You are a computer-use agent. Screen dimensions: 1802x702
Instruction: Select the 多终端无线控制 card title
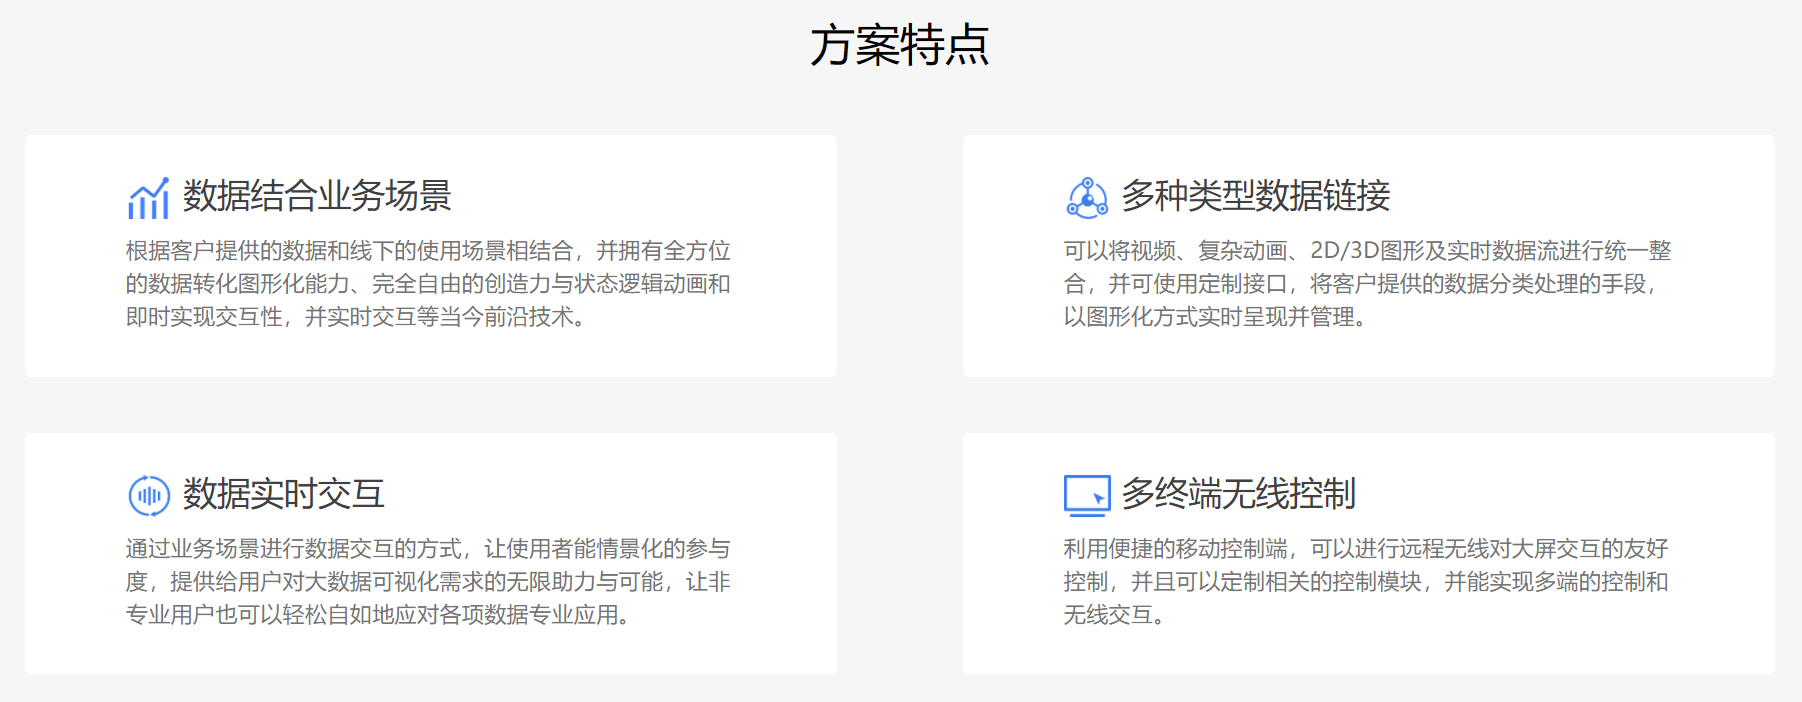[1238, 494]
